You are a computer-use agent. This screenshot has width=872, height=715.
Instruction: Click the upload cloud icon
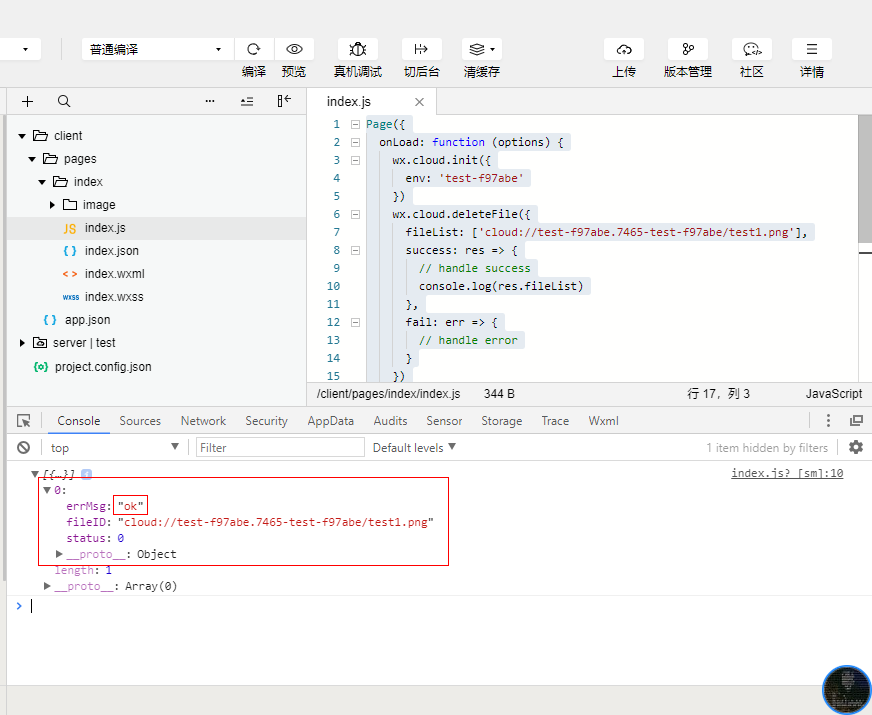click(623, 49)
